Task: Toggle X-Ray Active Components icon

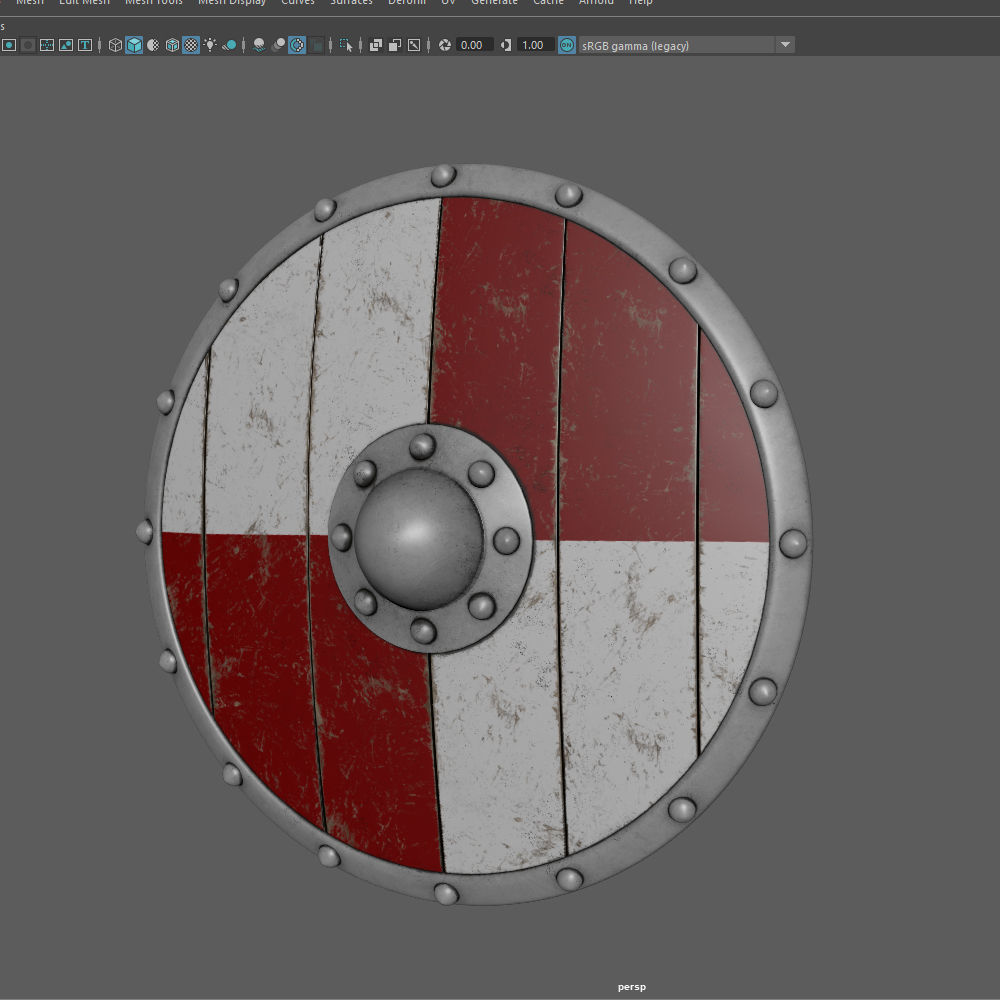Action: coord(395,45)
